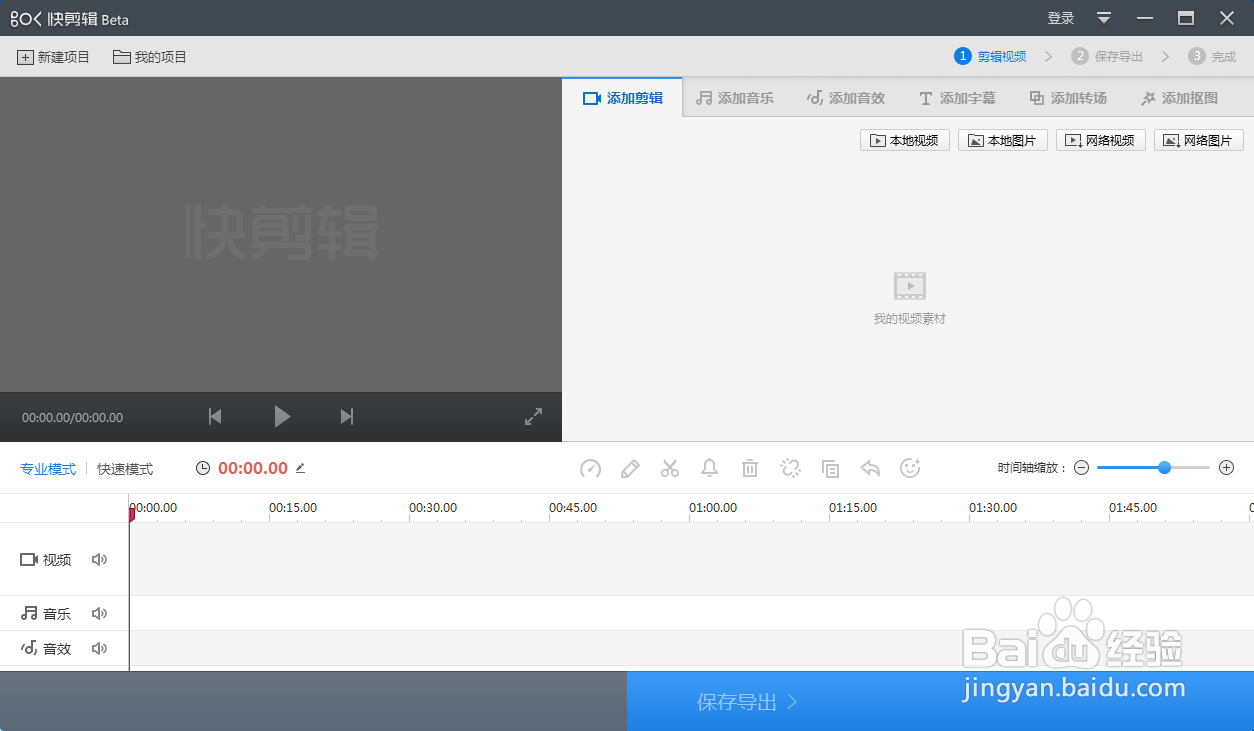
Task: Click the 音效 track label
Action: pyautogui.click(x=46, y=648)
